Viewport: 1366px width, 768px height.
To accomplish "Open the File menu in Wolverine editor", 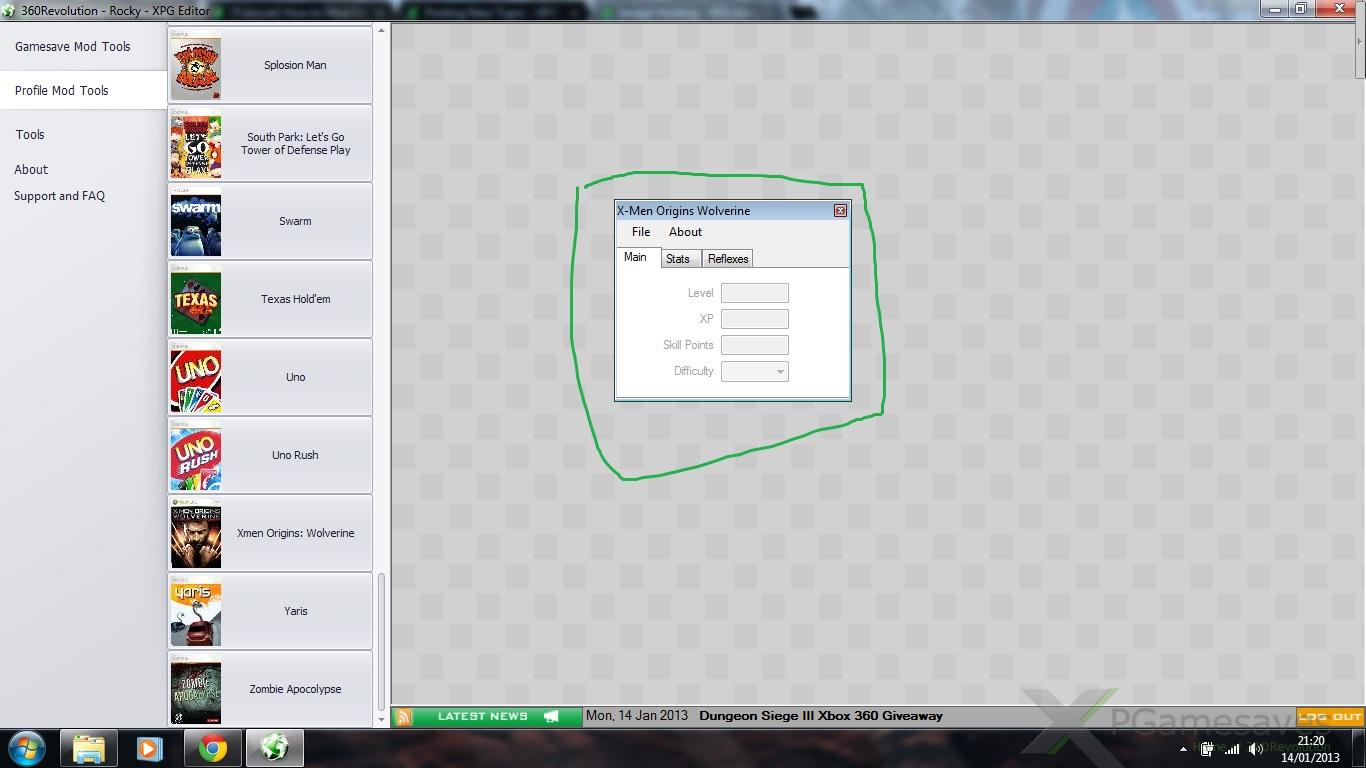I will [x=641, y=232].
